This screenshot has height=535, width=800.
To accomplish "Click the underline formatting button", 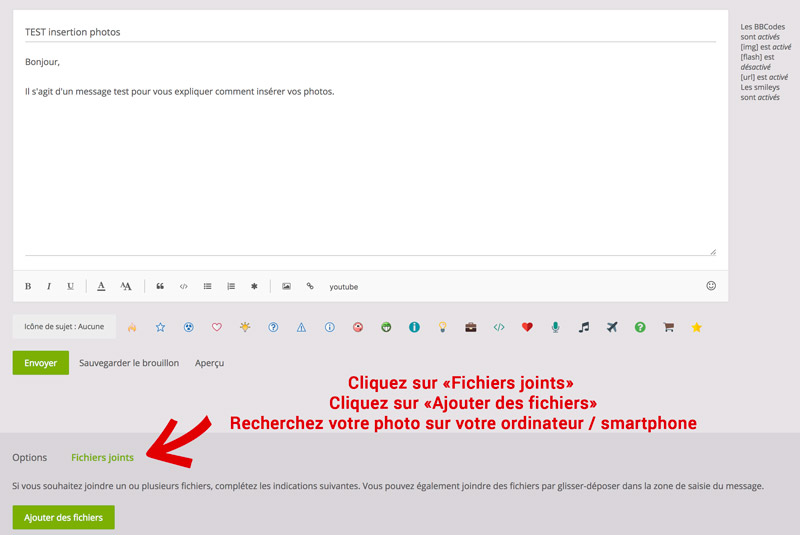I will click(70, 286).
